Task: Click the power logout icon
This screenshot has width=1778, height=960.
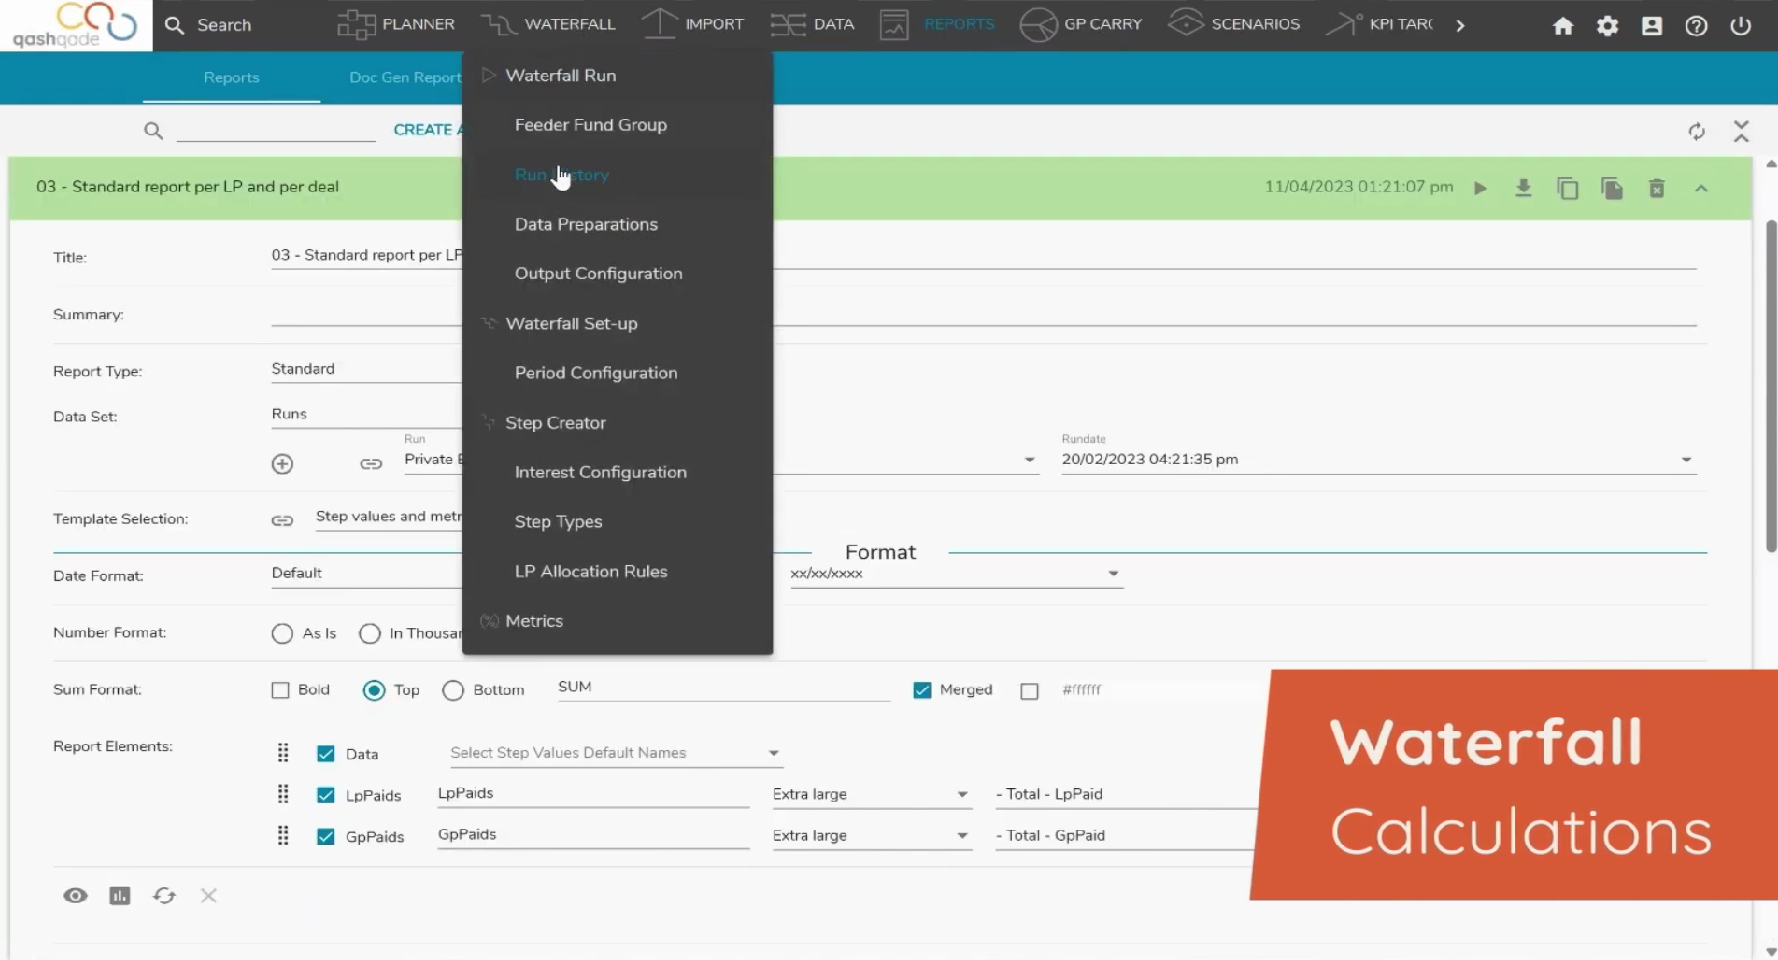Action: (x=1741, y=26)
